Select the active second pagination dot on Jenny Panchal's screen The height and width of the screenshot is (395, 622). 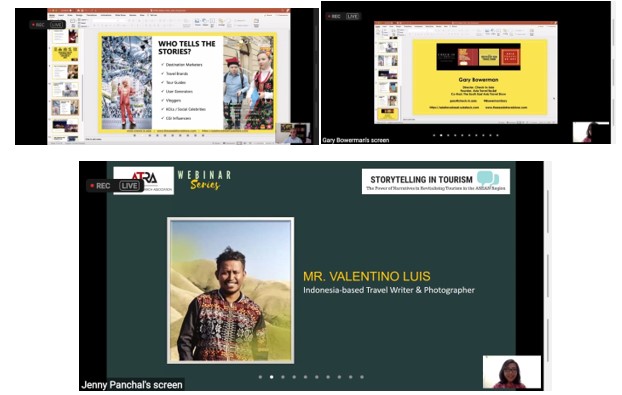point(272,377)
